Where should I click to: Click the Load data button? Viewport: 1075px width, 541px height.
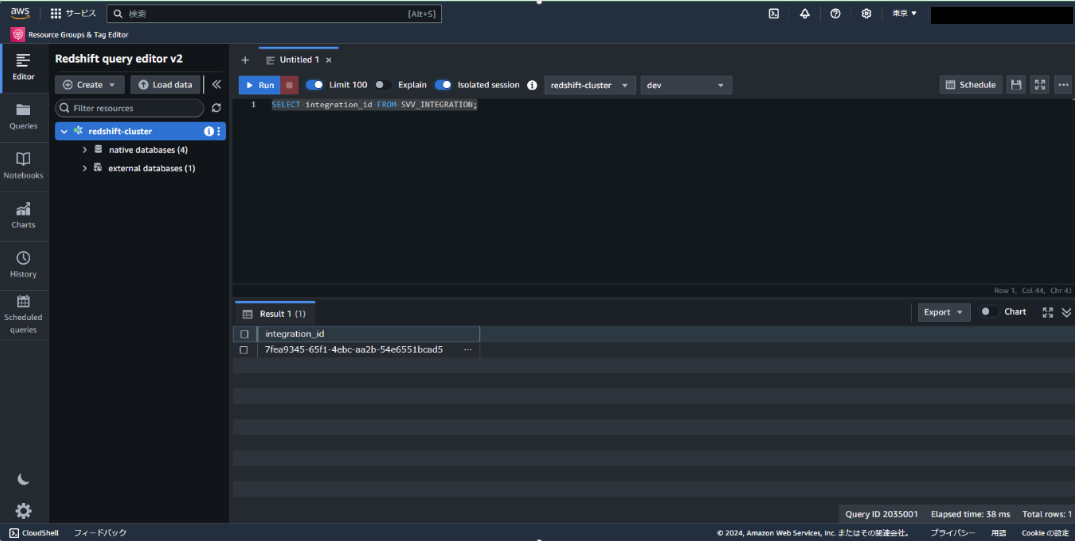coord(165,84)
